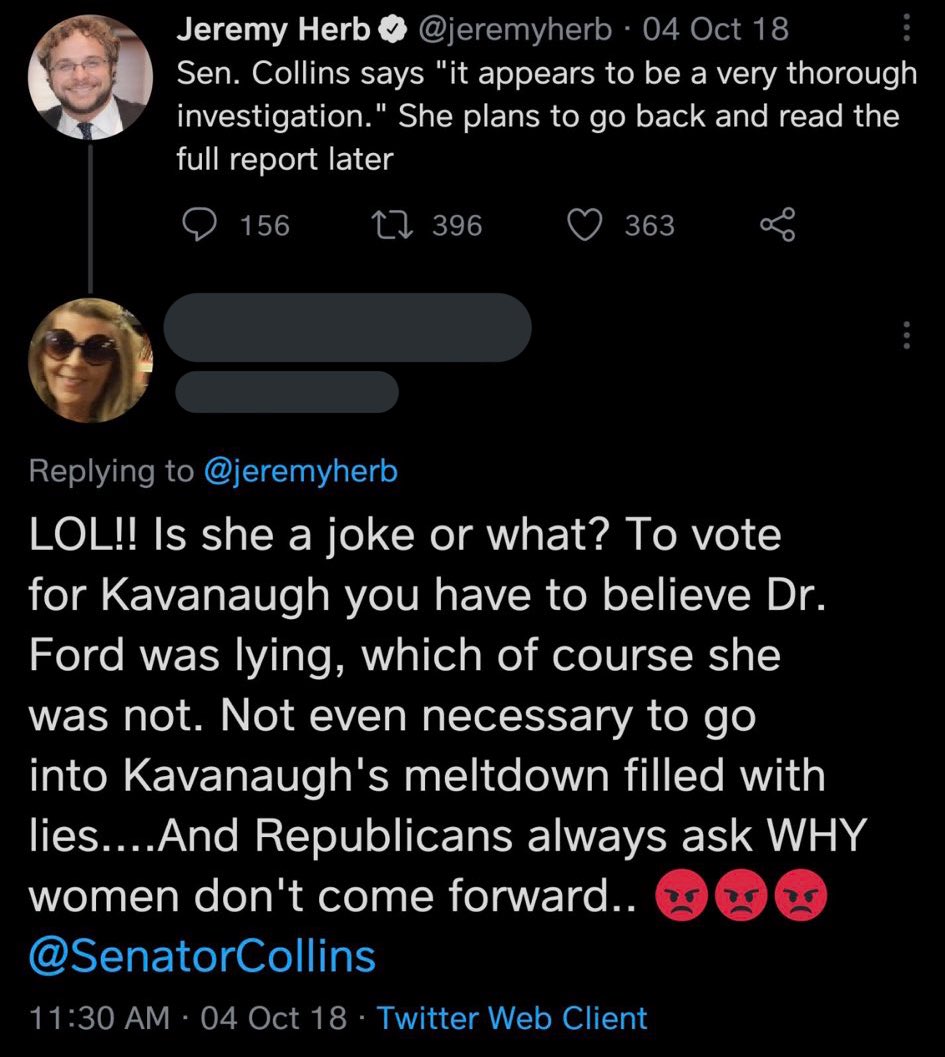Screen dimensions: 945x1057
Task: Click the 11:30 AM timestamp below the reply
Action: tap(99, 1019)
